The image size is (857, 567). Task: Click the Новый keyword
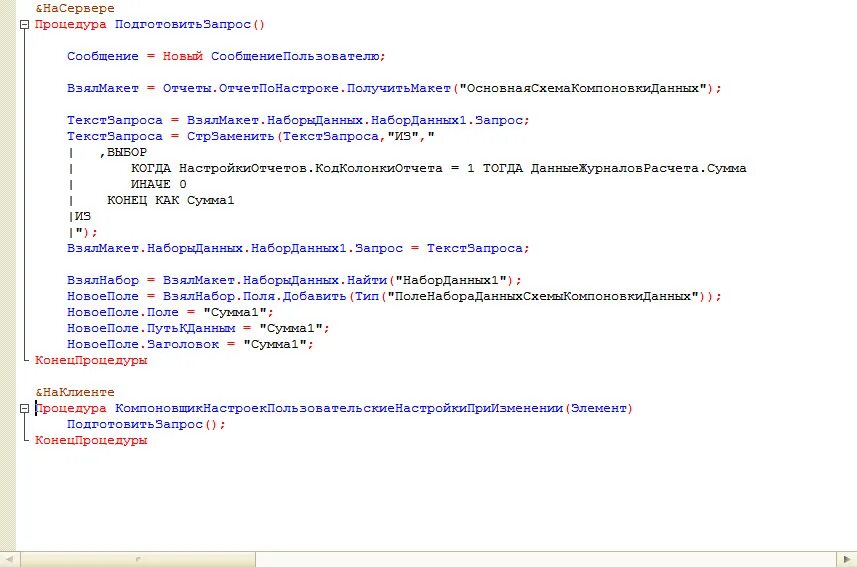(x=183, y=56)
